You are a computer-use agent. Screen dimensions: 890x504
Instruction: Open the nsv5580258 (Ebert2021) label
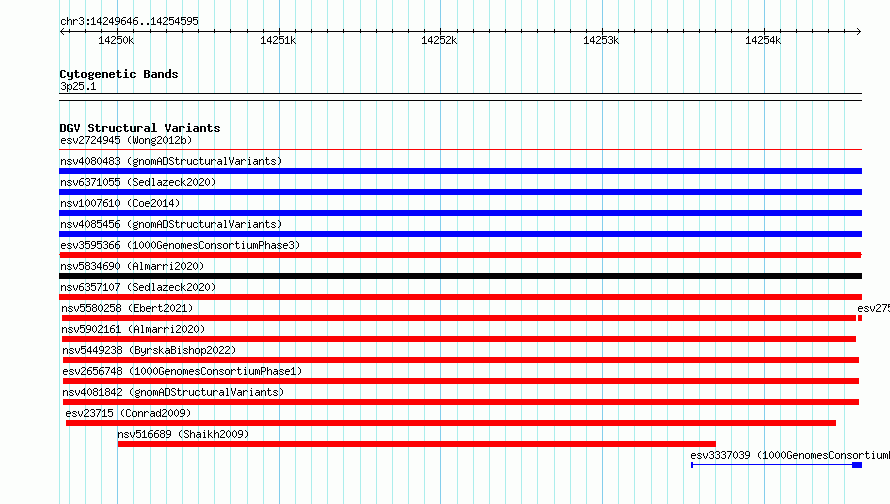(127, 308)
